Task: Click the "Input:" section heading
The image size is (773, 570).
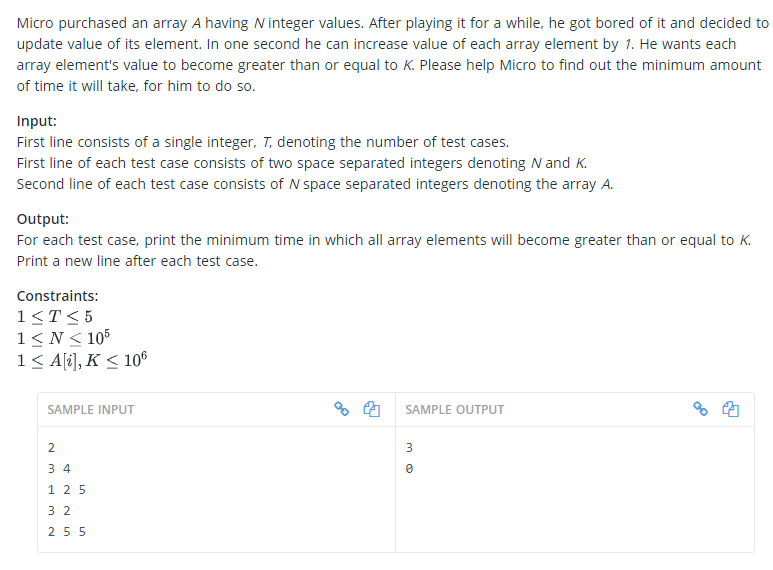Action: click(x=37, y=120)
